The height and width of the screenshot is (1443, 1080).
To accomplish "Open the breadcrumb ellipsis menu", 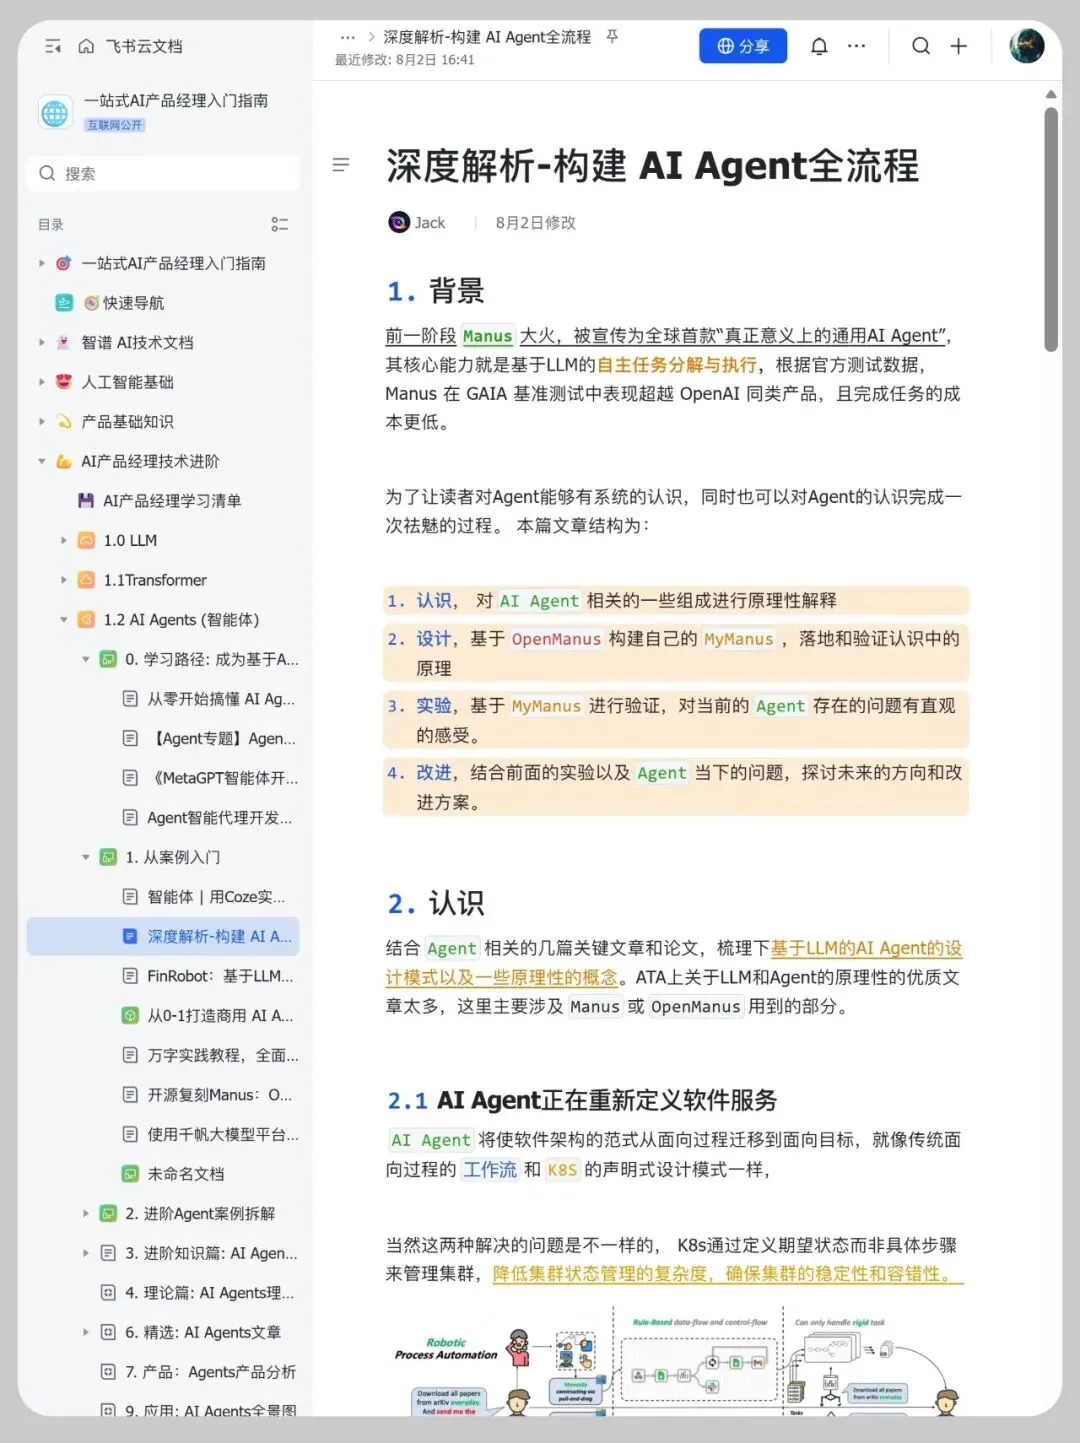I will click(348, 37).
